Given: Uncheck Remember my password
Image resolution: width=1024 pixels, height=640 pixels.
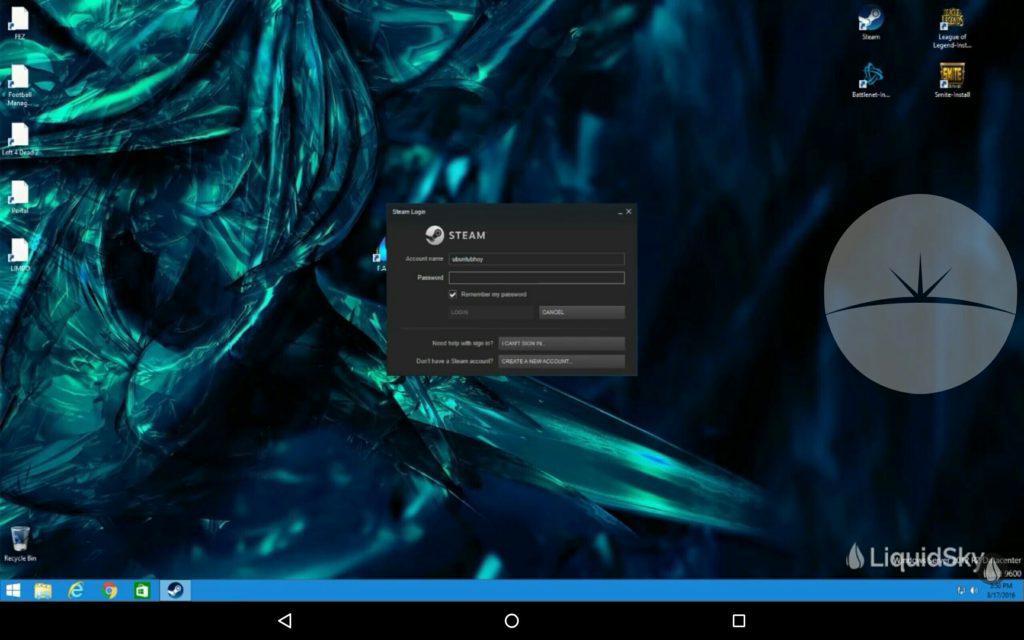Looking at the screenshot, I should [x=453, y=295].
